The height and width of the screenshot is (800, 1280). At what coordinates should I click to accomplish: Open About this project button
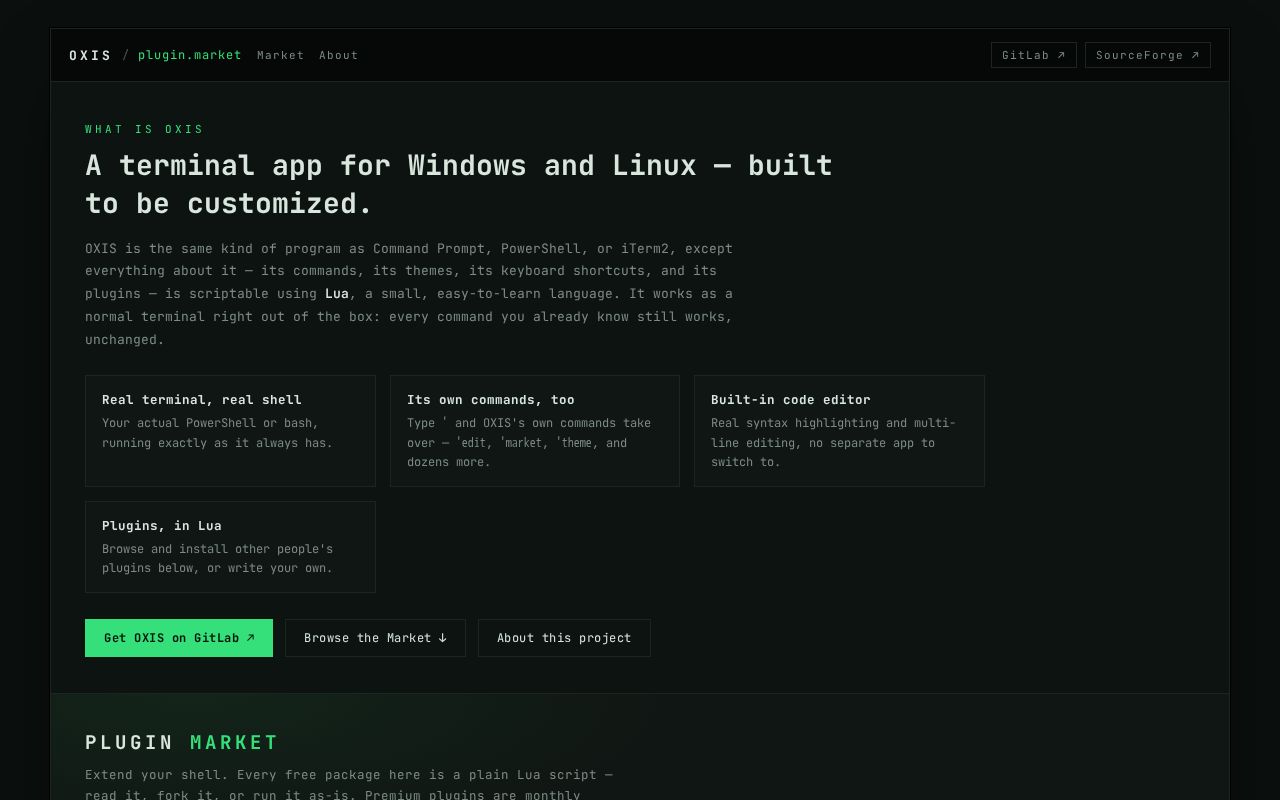564,638
